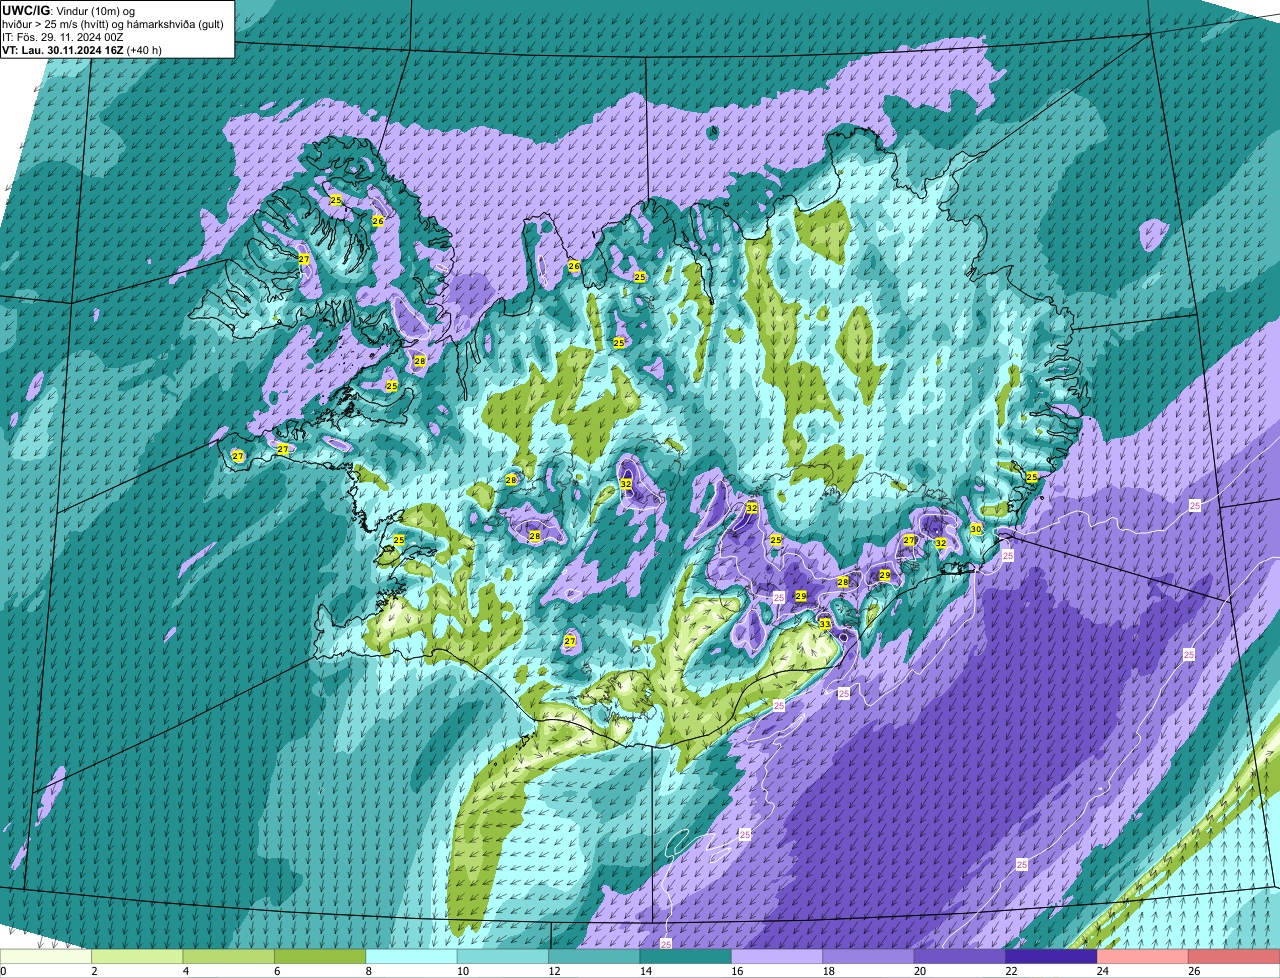Select the legend tick label 26
This screenshot has height=978, width=1280.
(1193, 971)
